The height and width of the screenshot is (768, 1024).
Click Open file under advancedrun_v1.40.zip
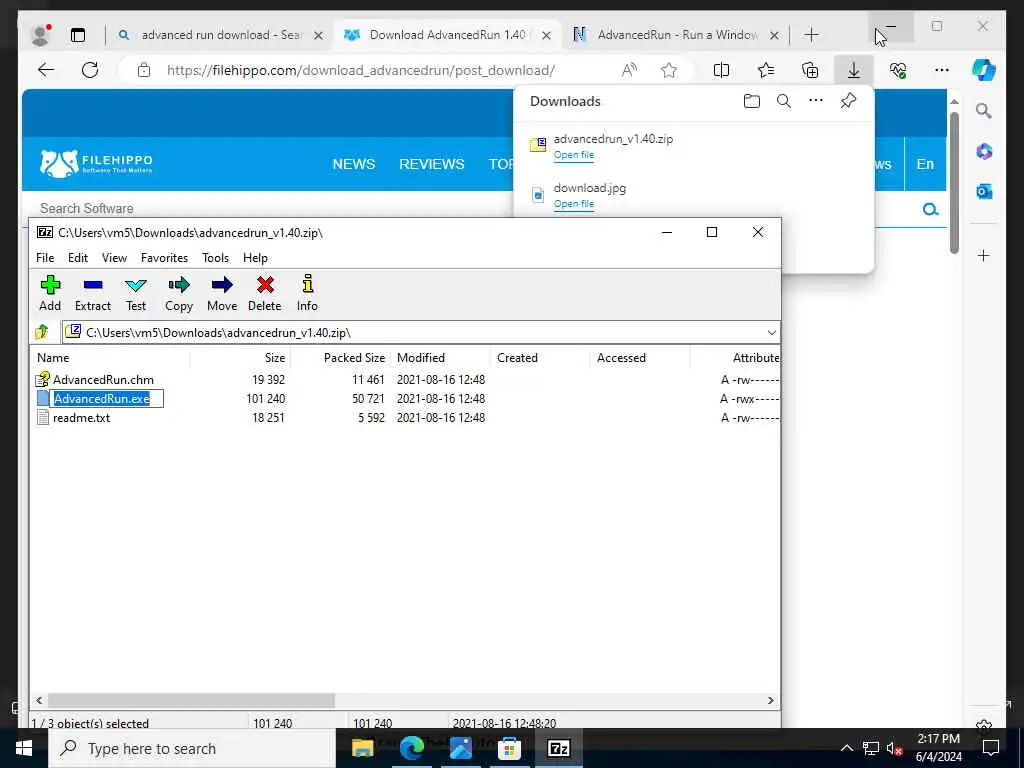pos(573,155)
